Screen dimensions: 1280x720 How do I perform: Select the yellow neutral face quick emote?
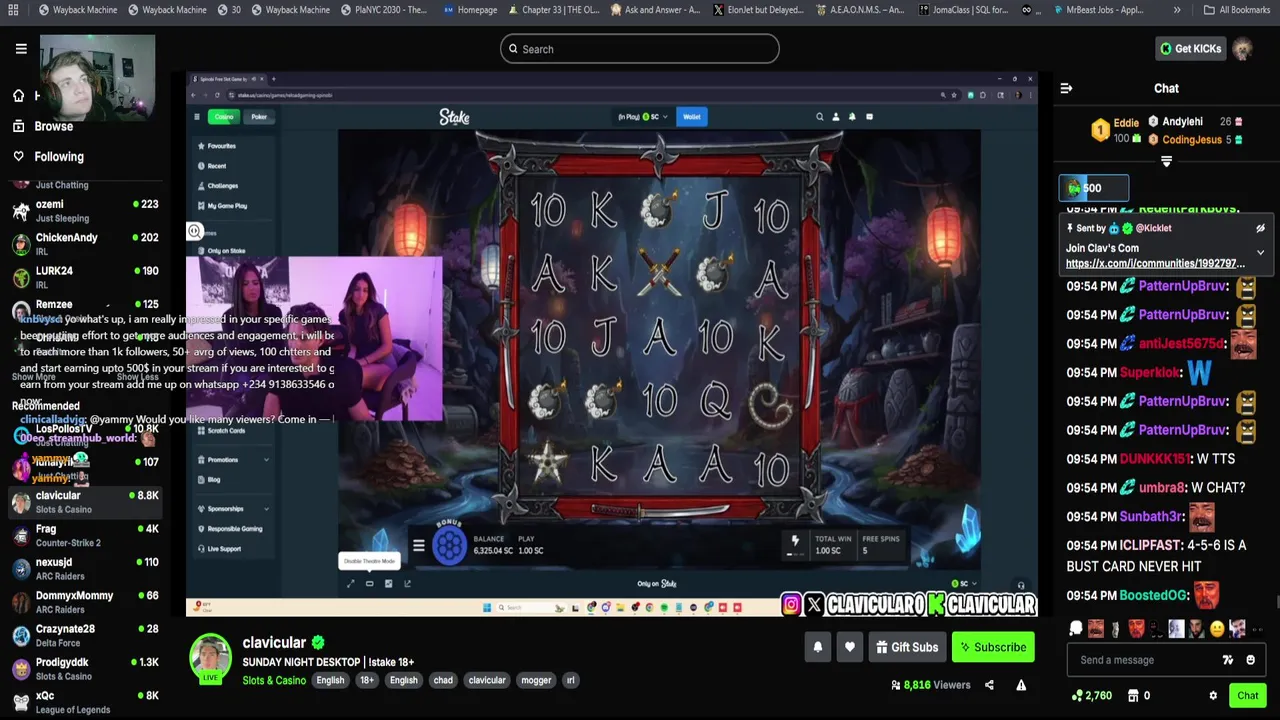pos(1217,629)
